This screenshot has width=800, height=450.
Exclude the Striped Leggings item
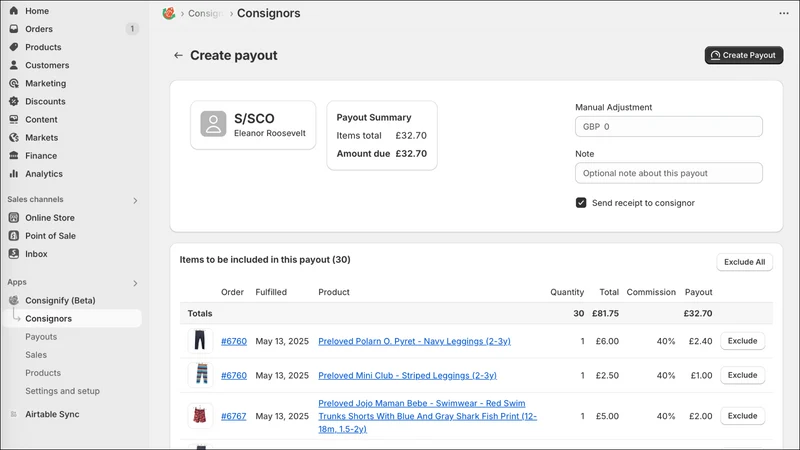(742, 375)
